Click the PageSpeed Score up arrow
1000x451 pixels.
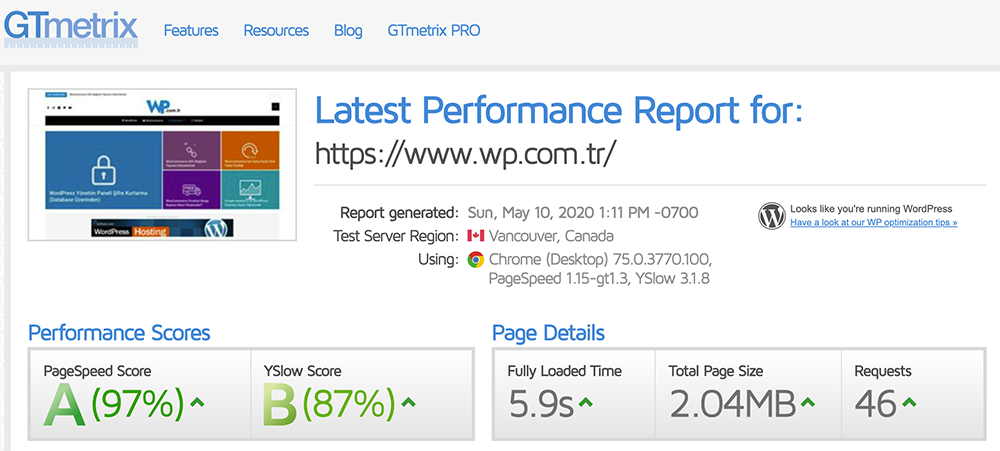tap(198, 403)
